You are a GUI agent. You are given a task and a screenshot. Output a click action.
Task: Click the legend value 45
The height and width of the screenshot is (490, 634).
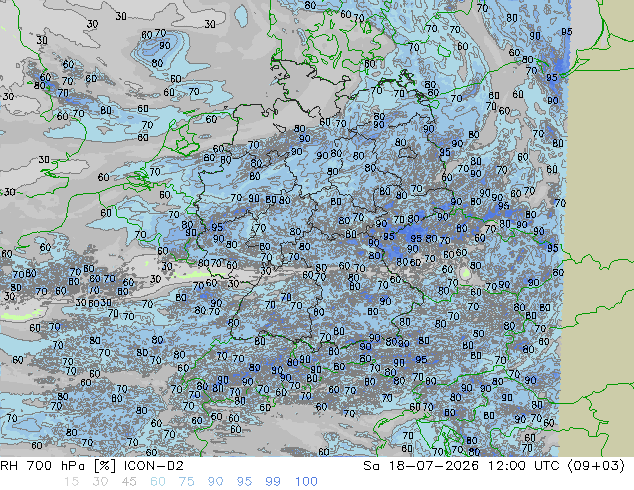point(129,482)
